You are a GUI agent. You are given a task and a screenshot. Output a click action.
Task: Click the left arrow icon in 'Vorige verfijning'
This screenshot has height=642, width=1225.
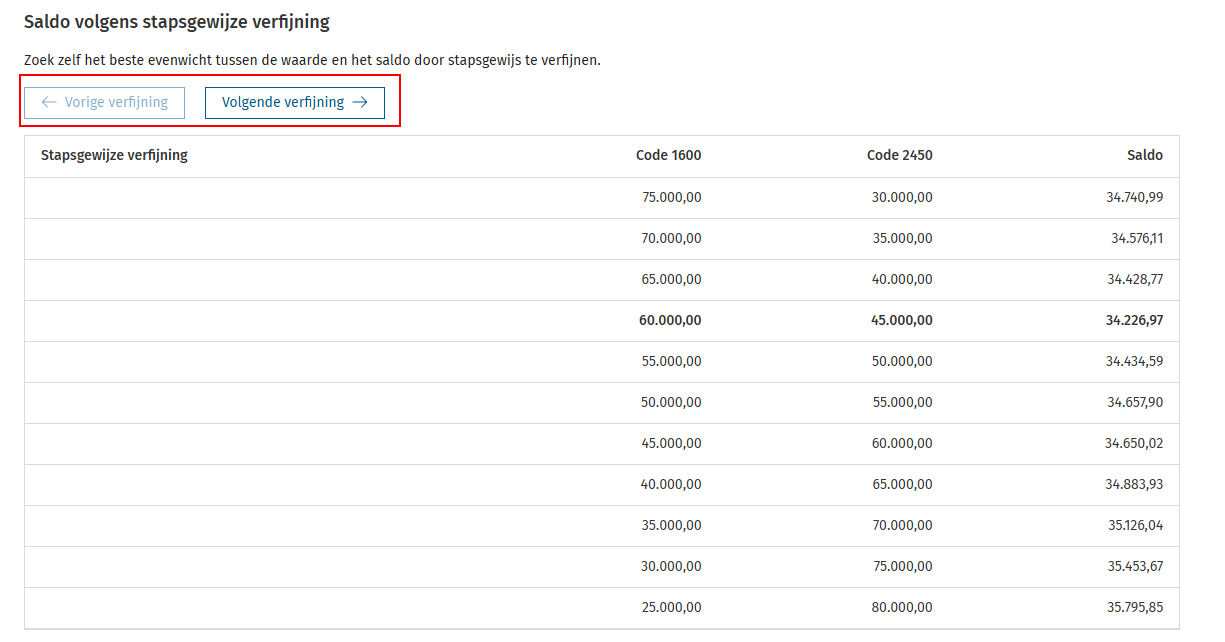click(x=48, y=102)
